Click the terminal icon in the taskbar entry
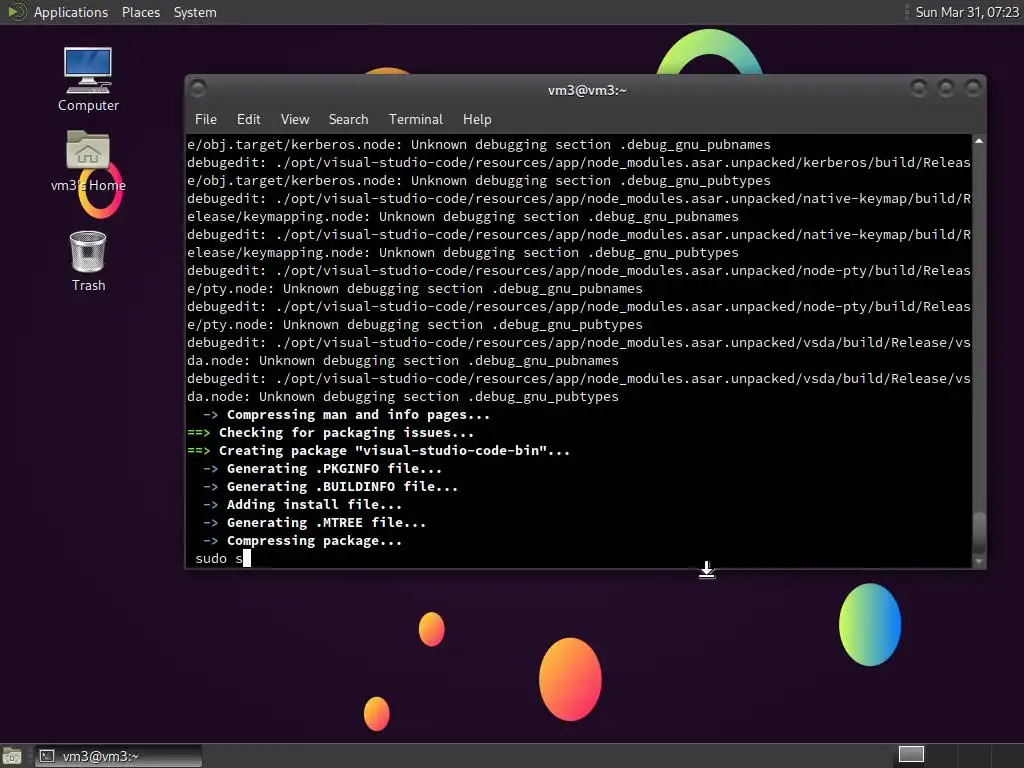The width and height of the screenshot is (1024, 768). (x=46, y=756)
